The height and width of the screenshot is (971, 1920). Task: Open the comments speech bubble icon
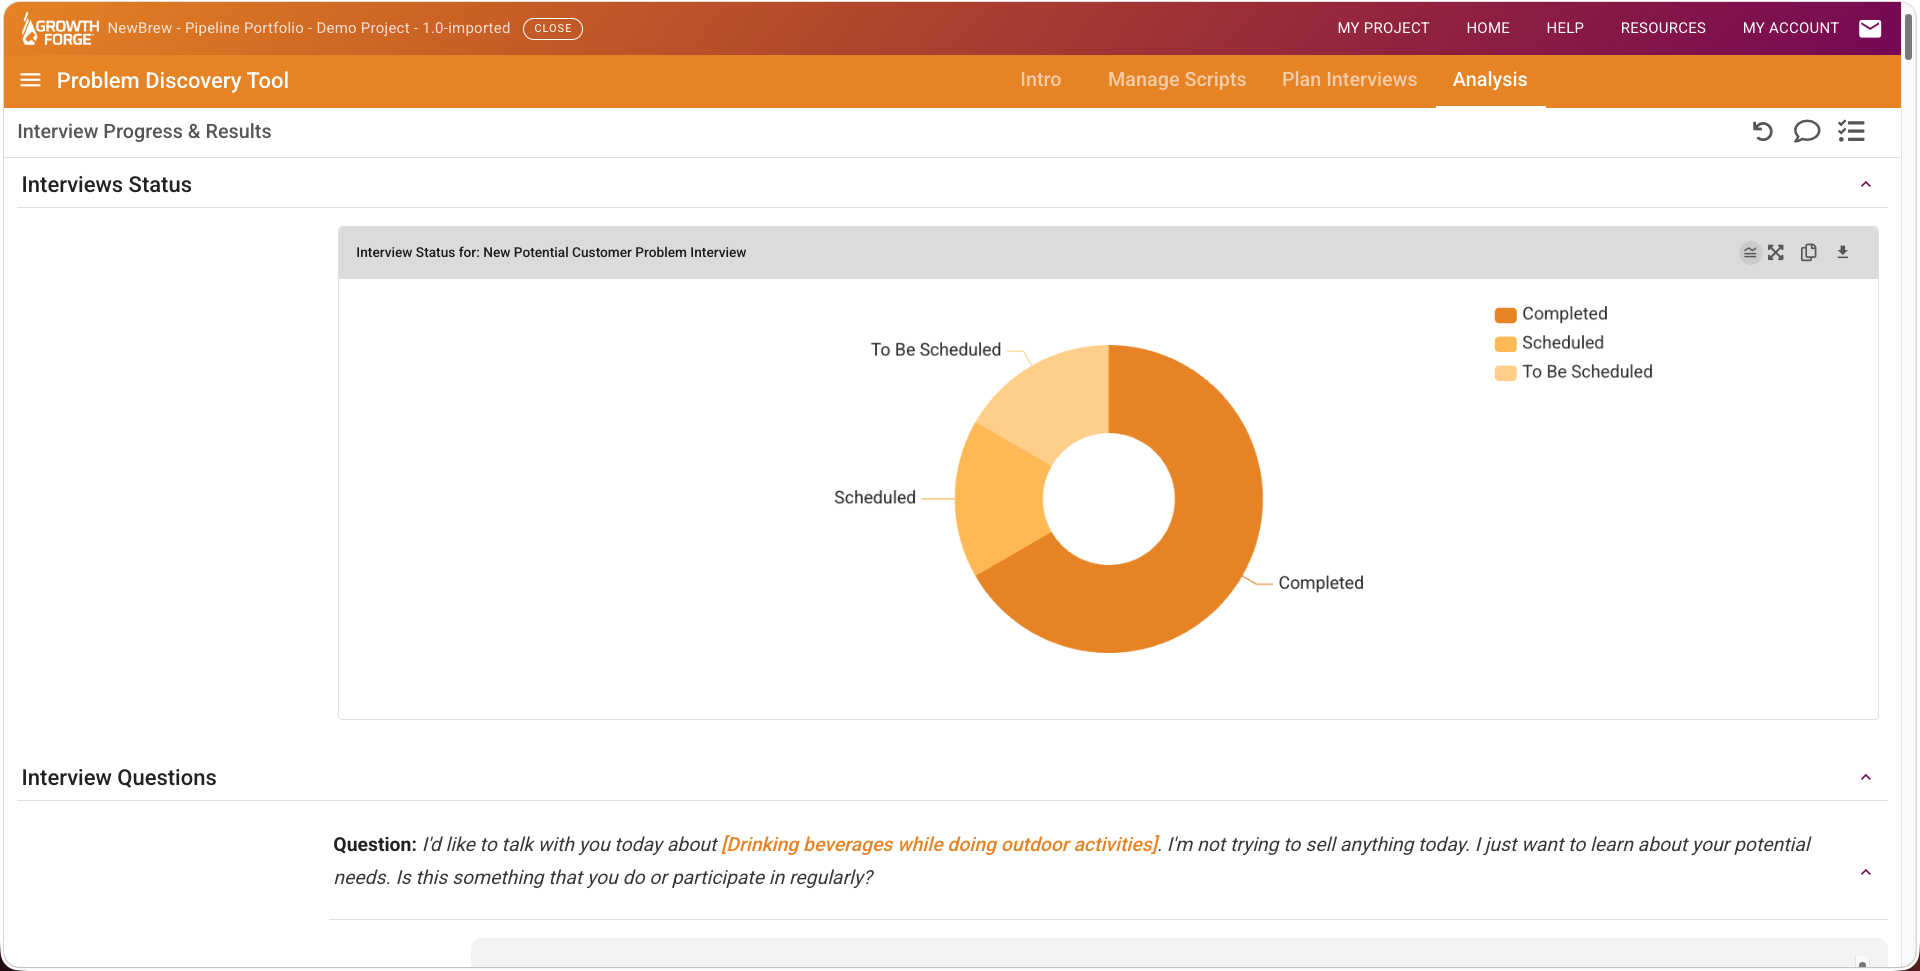[1806, 131]
